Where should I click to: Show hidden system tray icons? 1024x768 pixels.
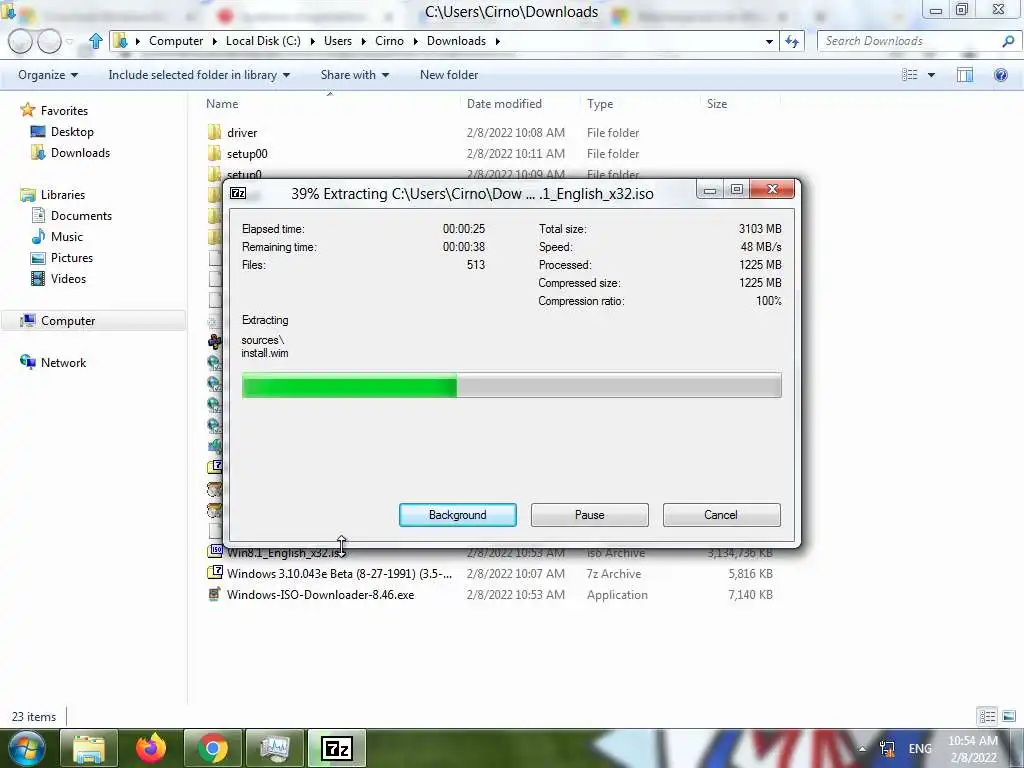[862, 749]
